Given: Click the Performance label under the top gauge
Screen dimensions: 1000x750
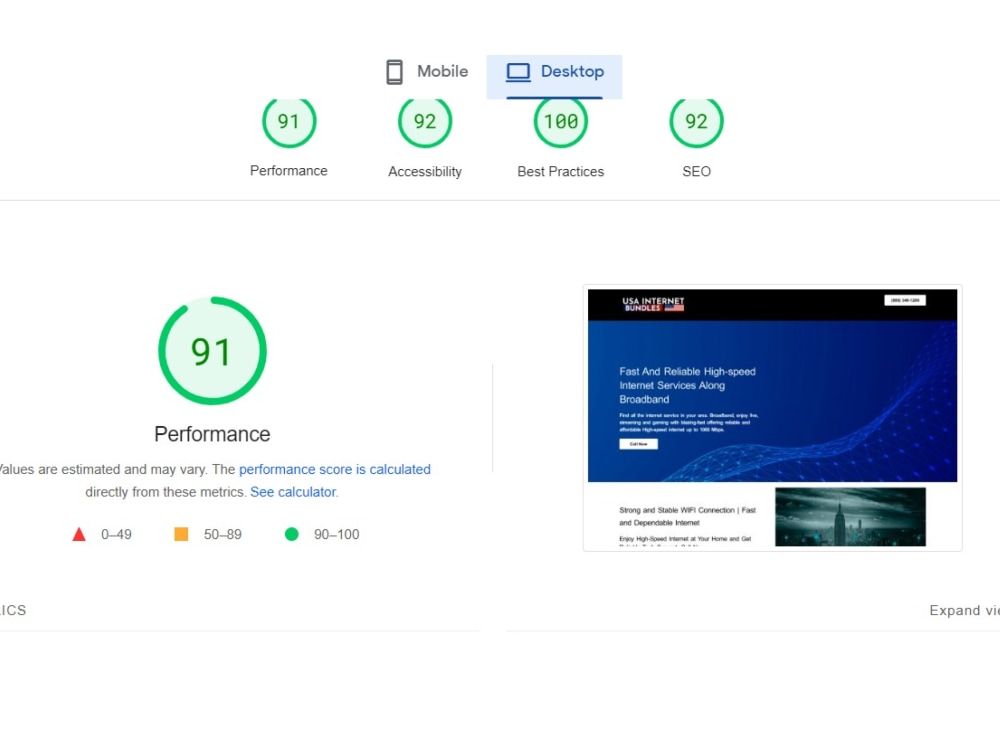Looking at the screenshot, I should click(289, 171).
